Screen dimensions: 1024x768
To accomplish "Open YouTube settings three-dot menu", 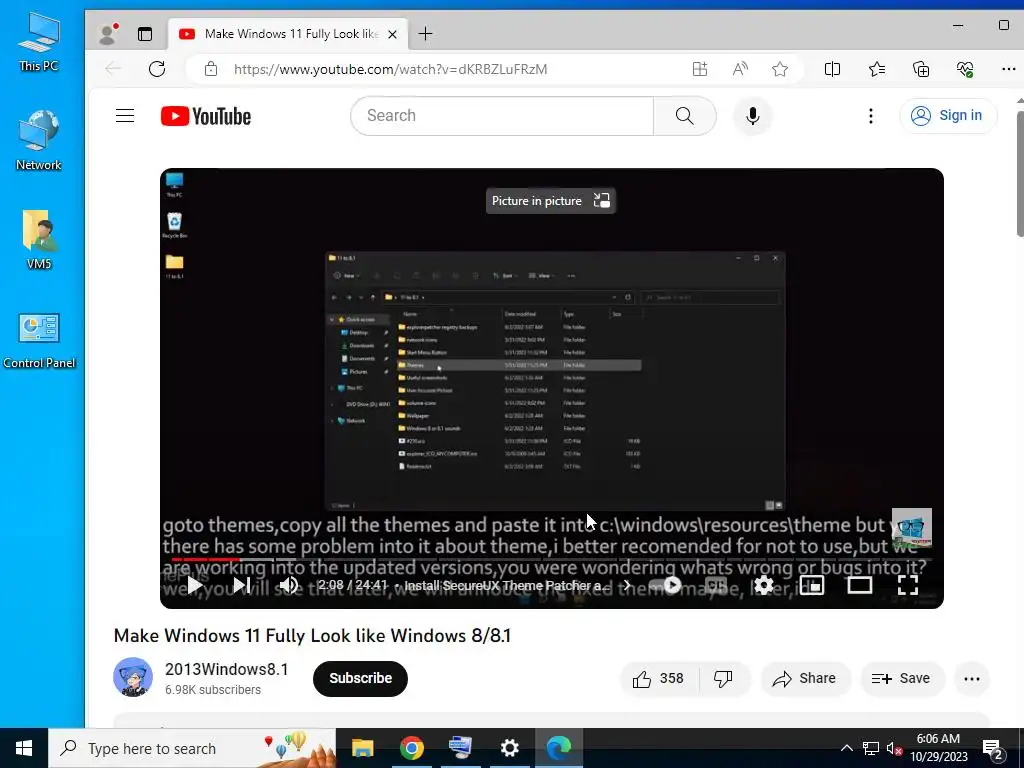I will click(x=871, y=116).
